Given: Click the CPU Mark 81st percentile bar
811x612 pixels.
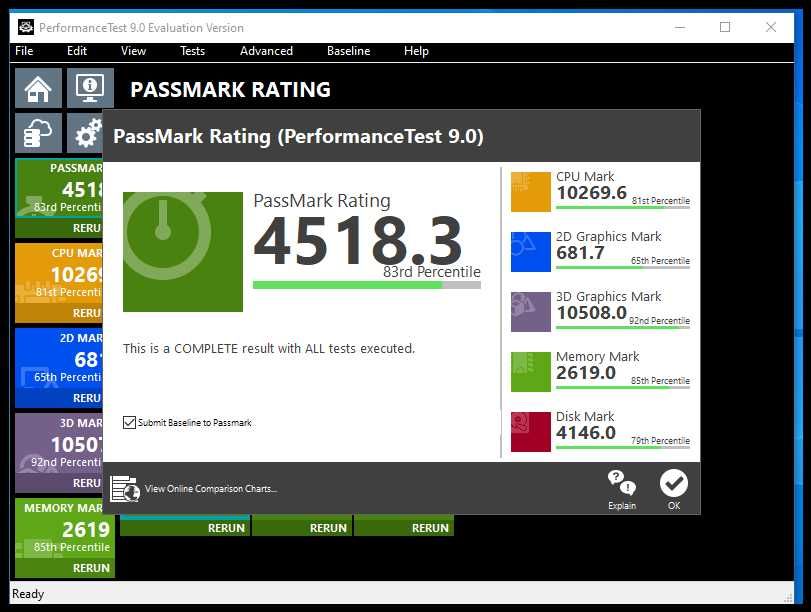Looking at the screenshot, I should point(623,207).
